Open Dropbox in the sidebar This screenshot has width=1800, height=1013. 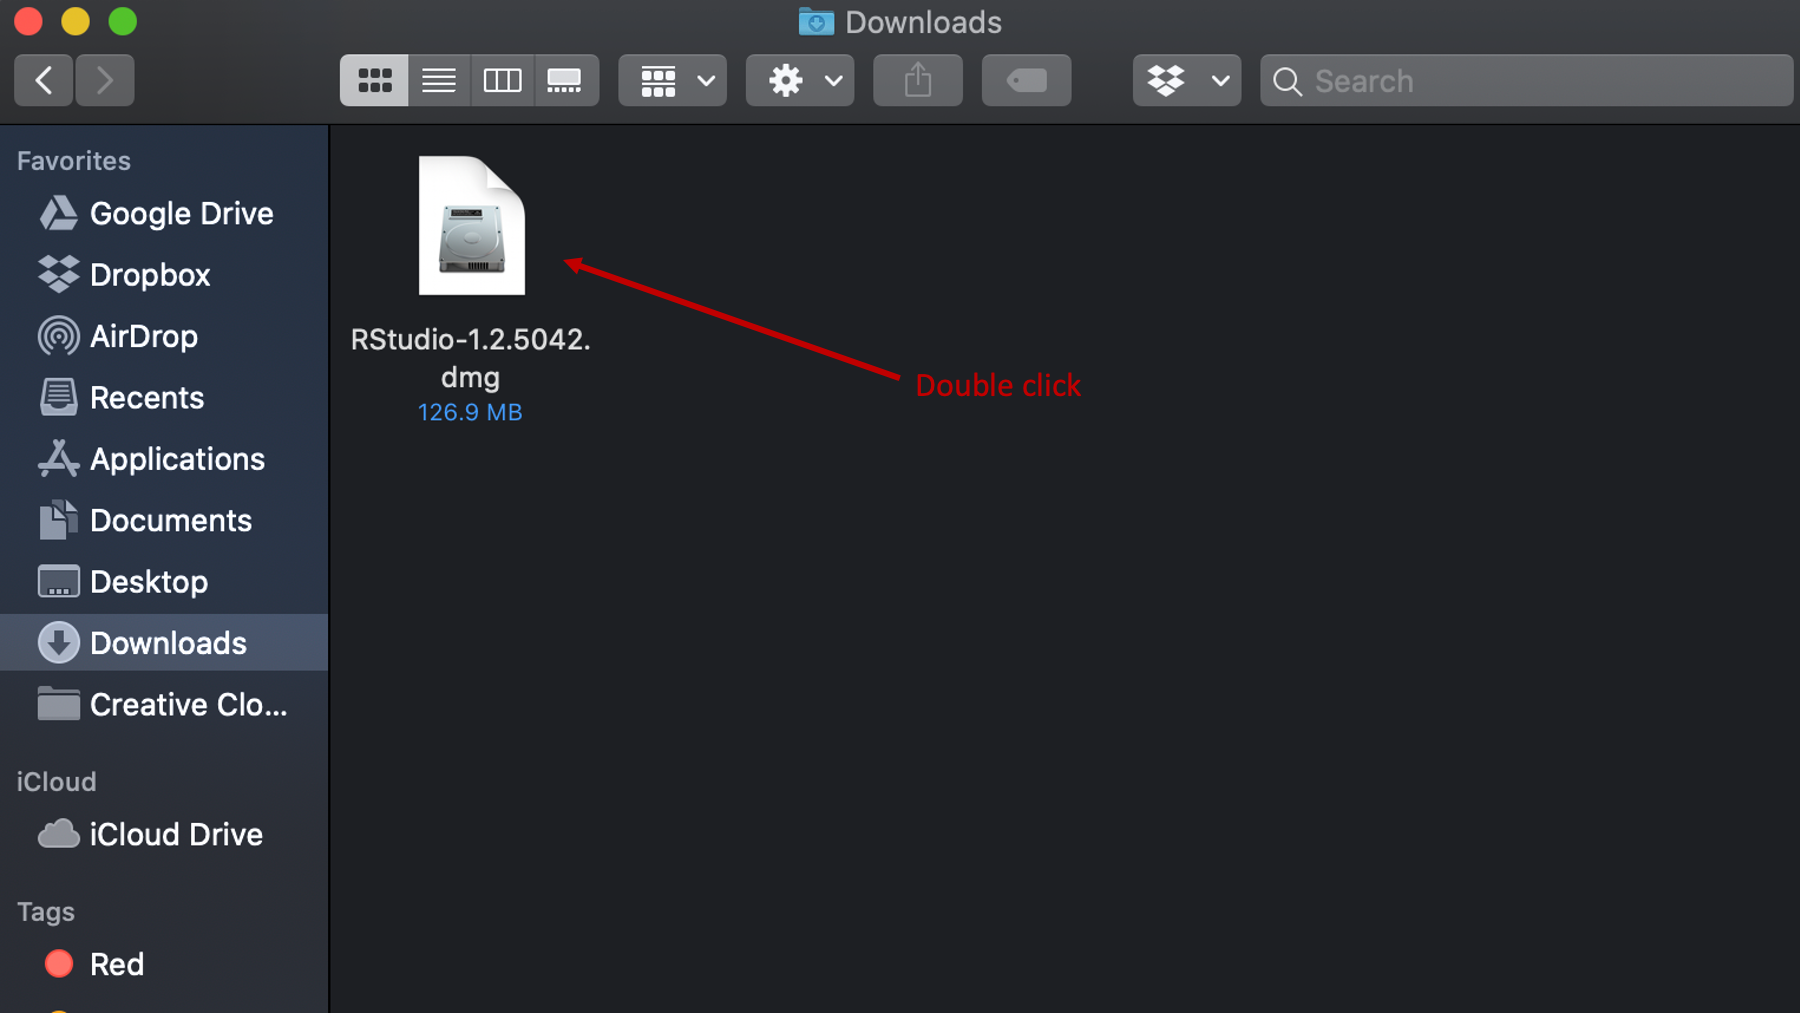[164, 275]
